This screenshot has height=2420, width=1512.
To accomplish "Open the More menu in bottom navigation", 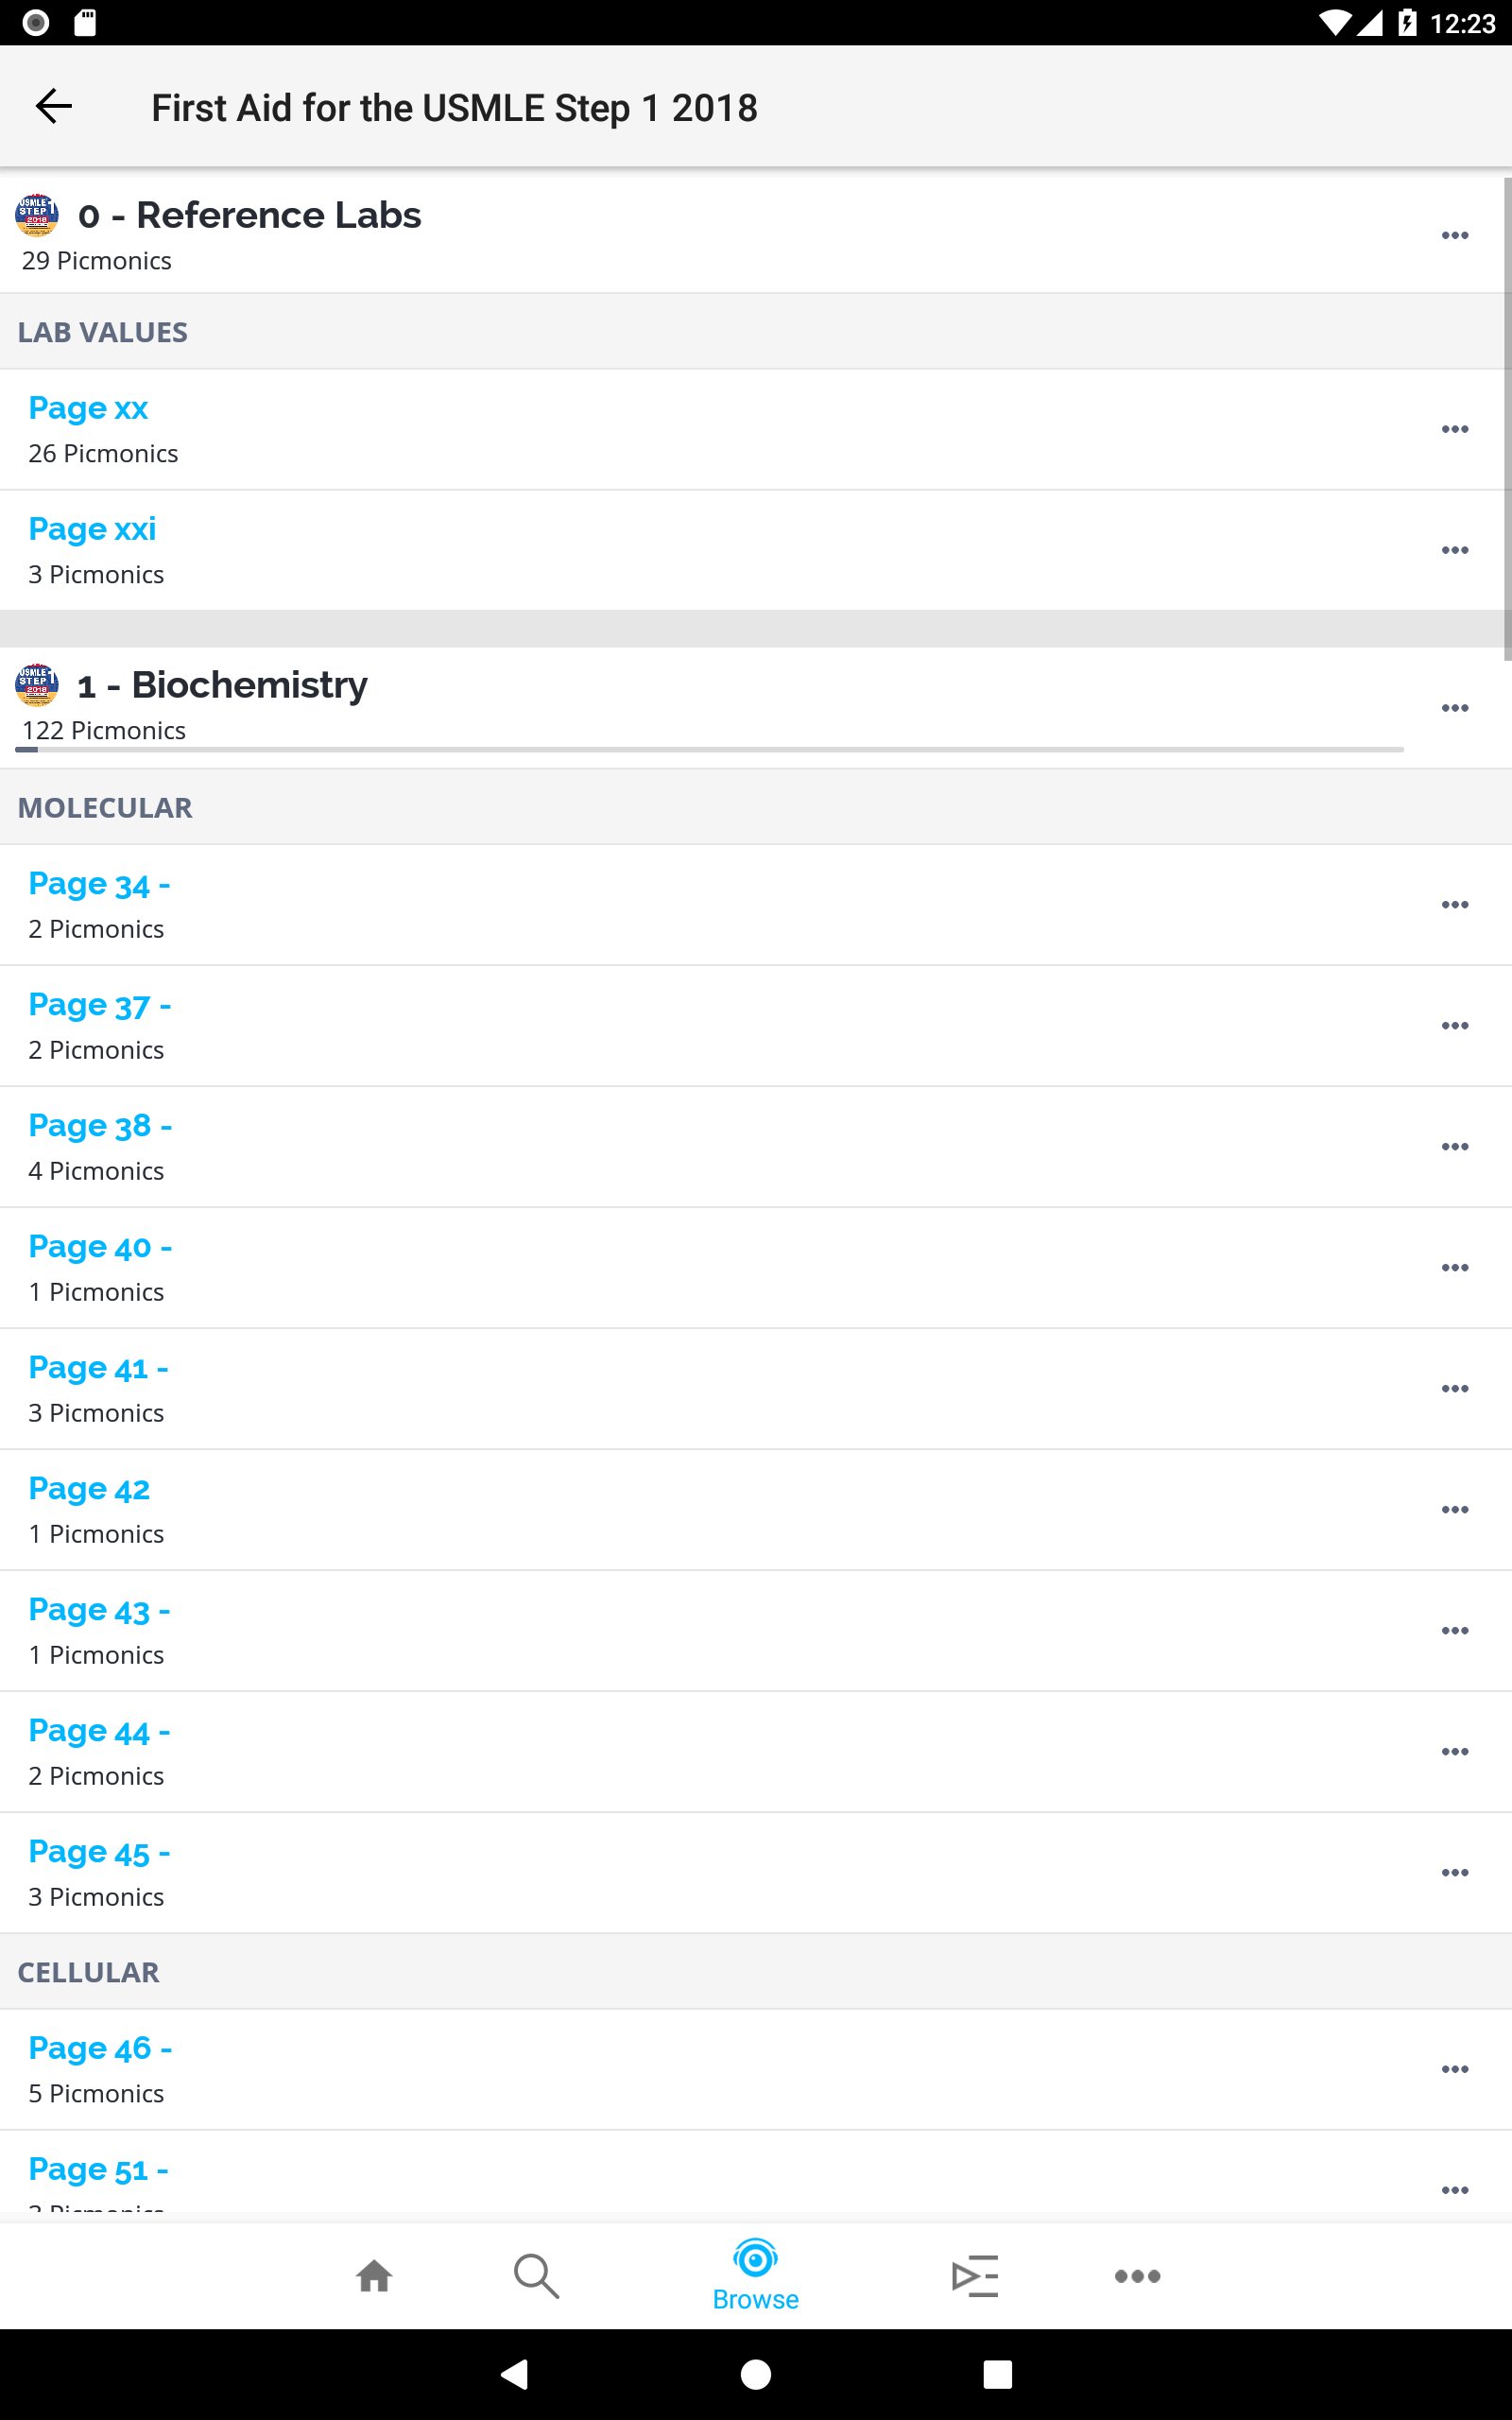I will [x=1137, y=2276].
